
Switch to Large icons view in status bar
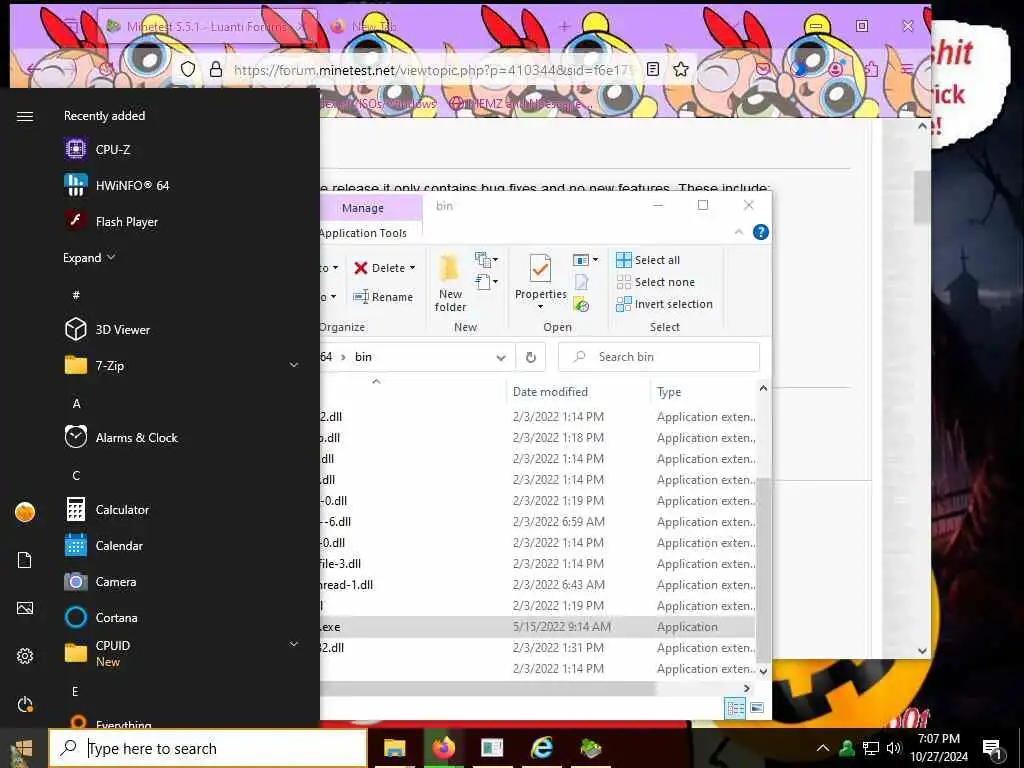757,708
